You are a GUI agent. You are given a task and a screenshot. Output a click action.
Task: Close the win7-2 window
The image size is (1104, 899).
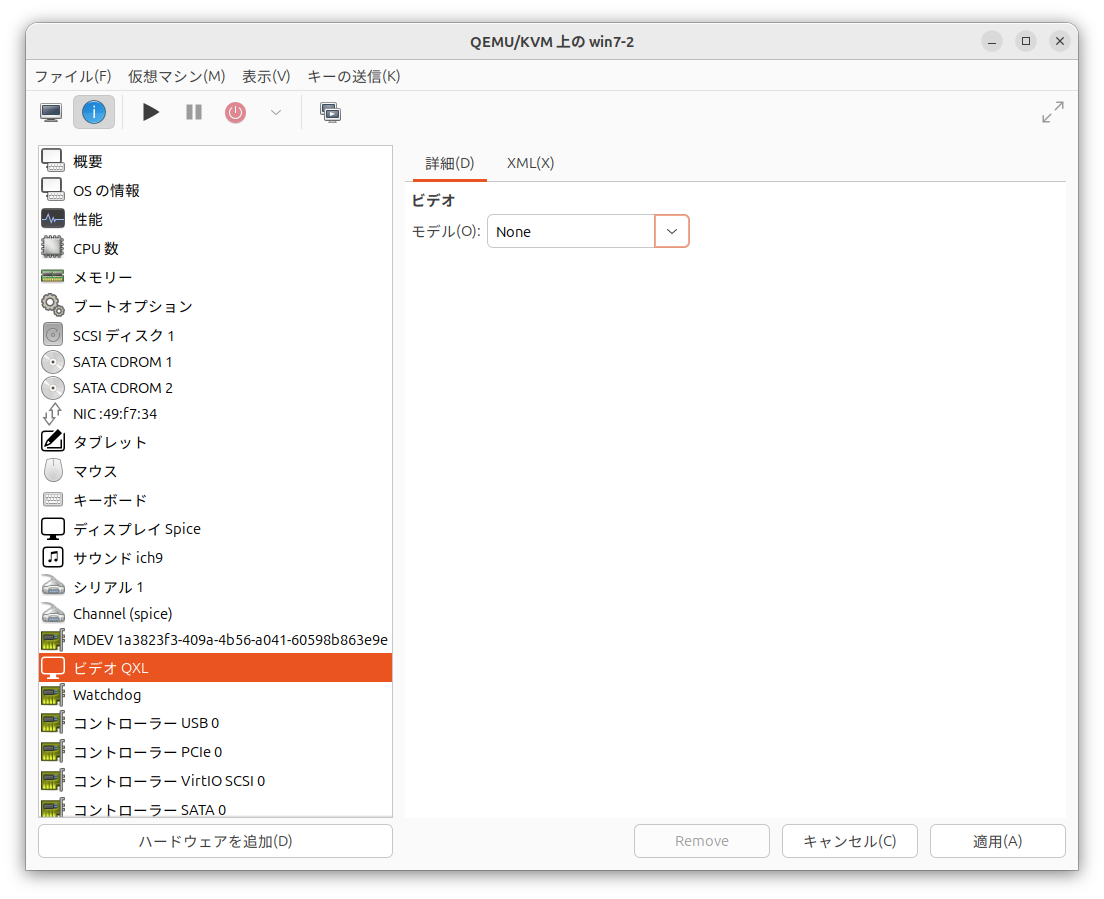tap(1060, 41)
